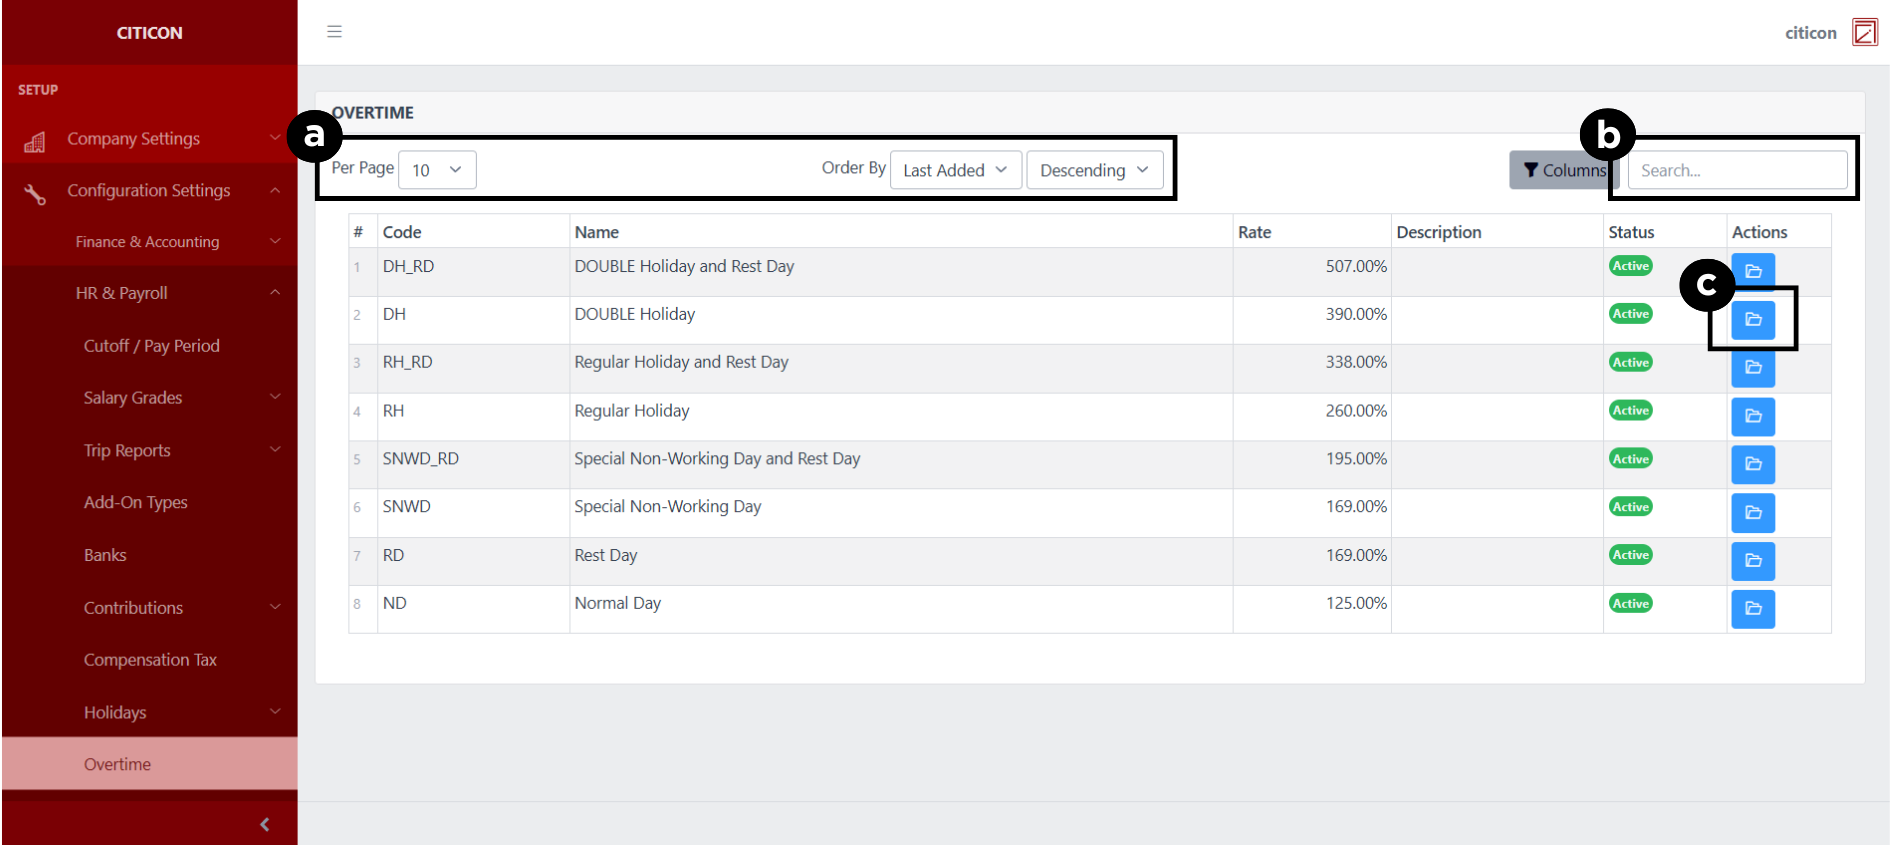
Task: Open folder action for DH_RD row
Action: tap(1752, 271)
